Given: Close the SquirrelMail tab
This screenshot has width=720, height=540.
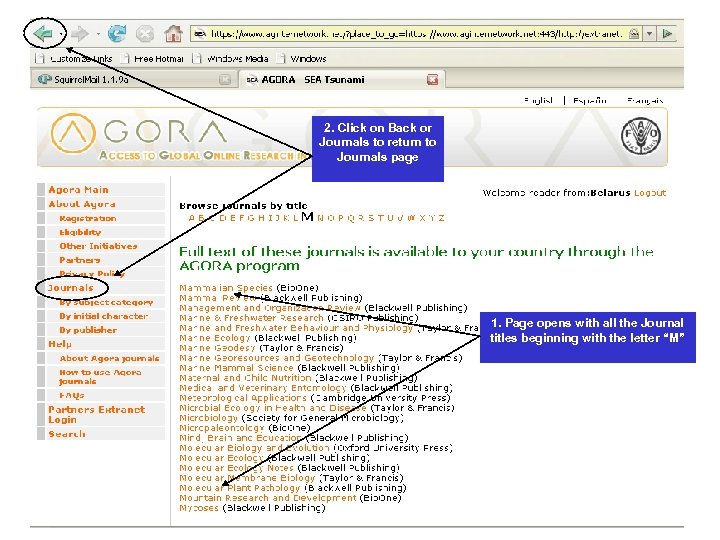Looking at the screenshot, I should pos(225,79).
